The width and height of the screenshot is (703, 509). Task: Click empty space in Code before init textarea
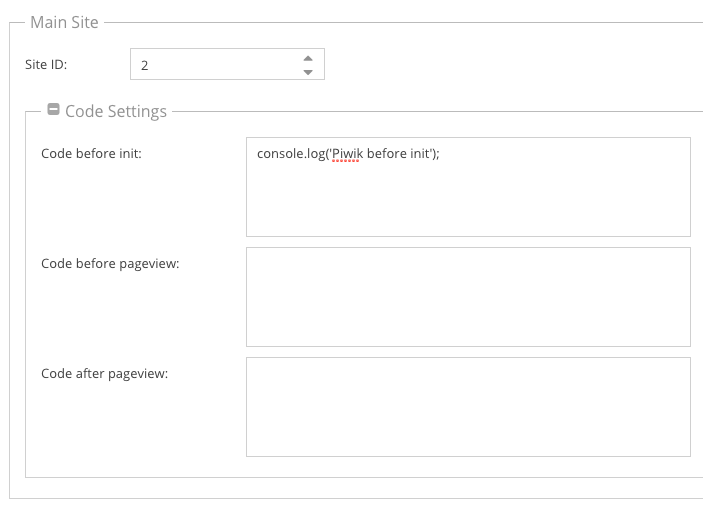pos(468,205)
